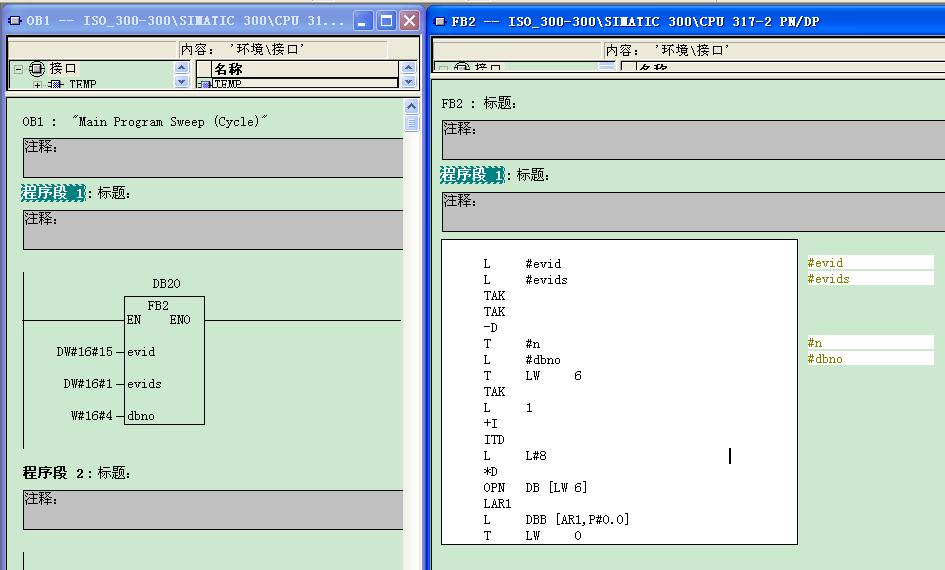Minimize the OB1 window
The width and height of the screenshot is (945, 570).
(362, 21)
